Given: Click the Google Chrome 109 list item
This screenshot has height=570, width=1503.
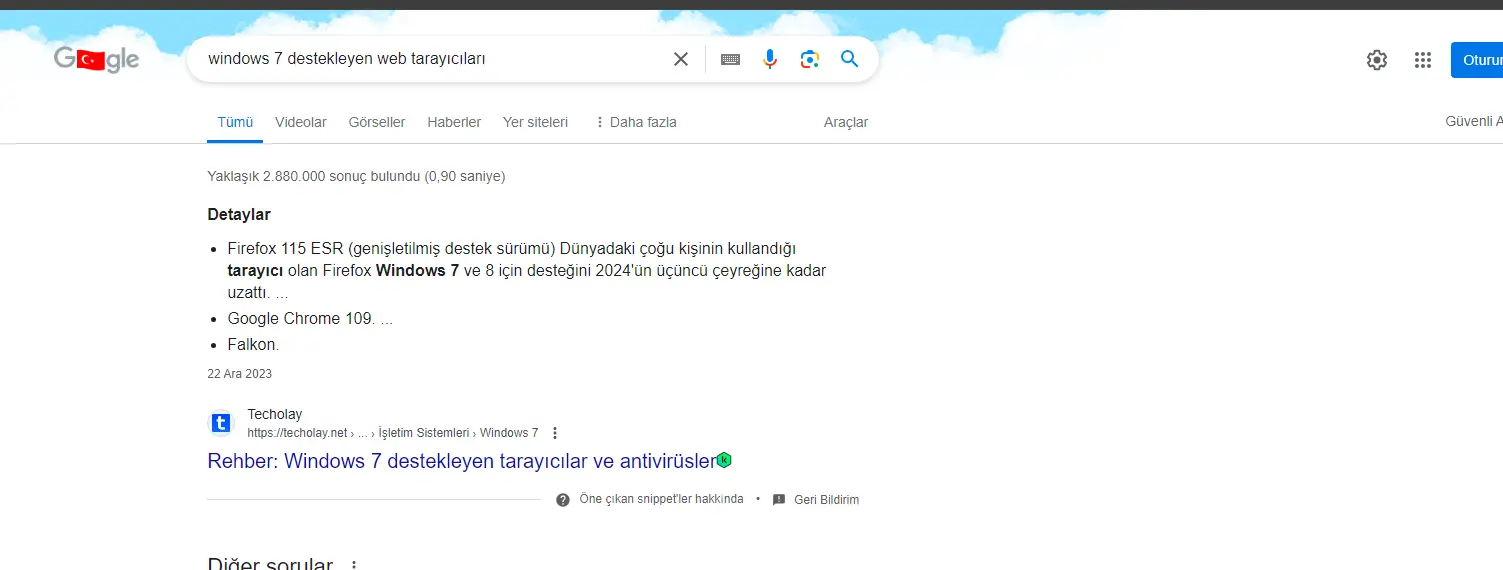Looking at the screenshot, I should point(310,319).
